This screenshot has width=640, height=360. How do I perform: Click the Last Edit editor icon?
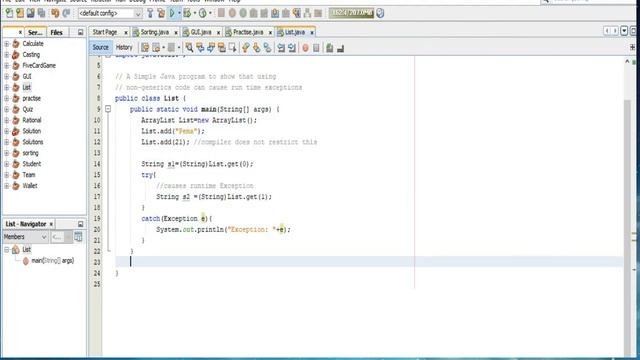(145, 48)
